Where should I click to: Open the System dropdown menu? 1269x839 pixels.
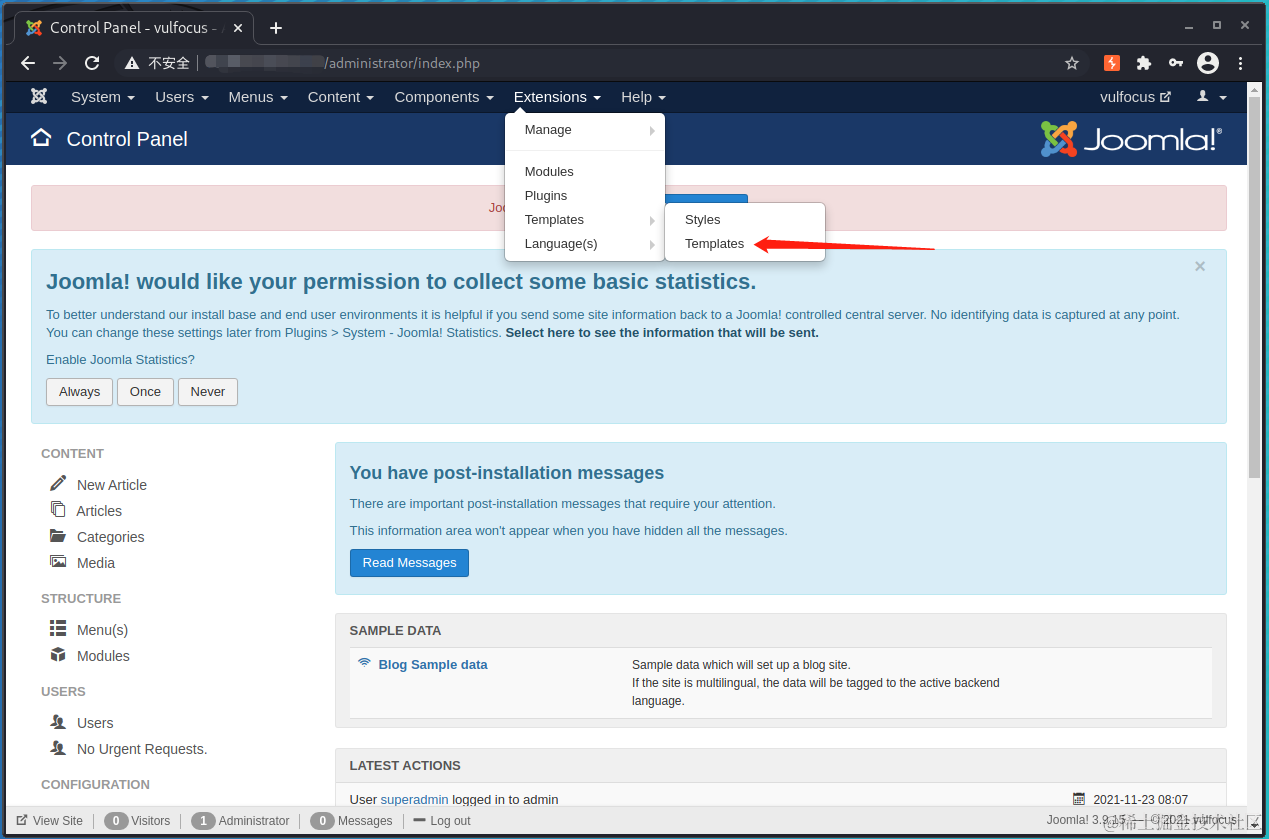coord(103,97)
